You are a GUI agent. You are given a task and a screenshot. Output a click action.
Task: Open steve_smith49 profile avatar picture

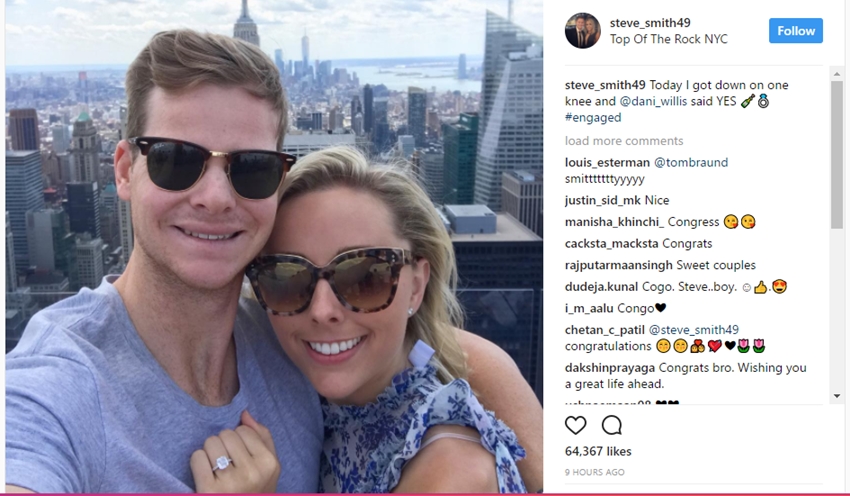click(583, 31)
